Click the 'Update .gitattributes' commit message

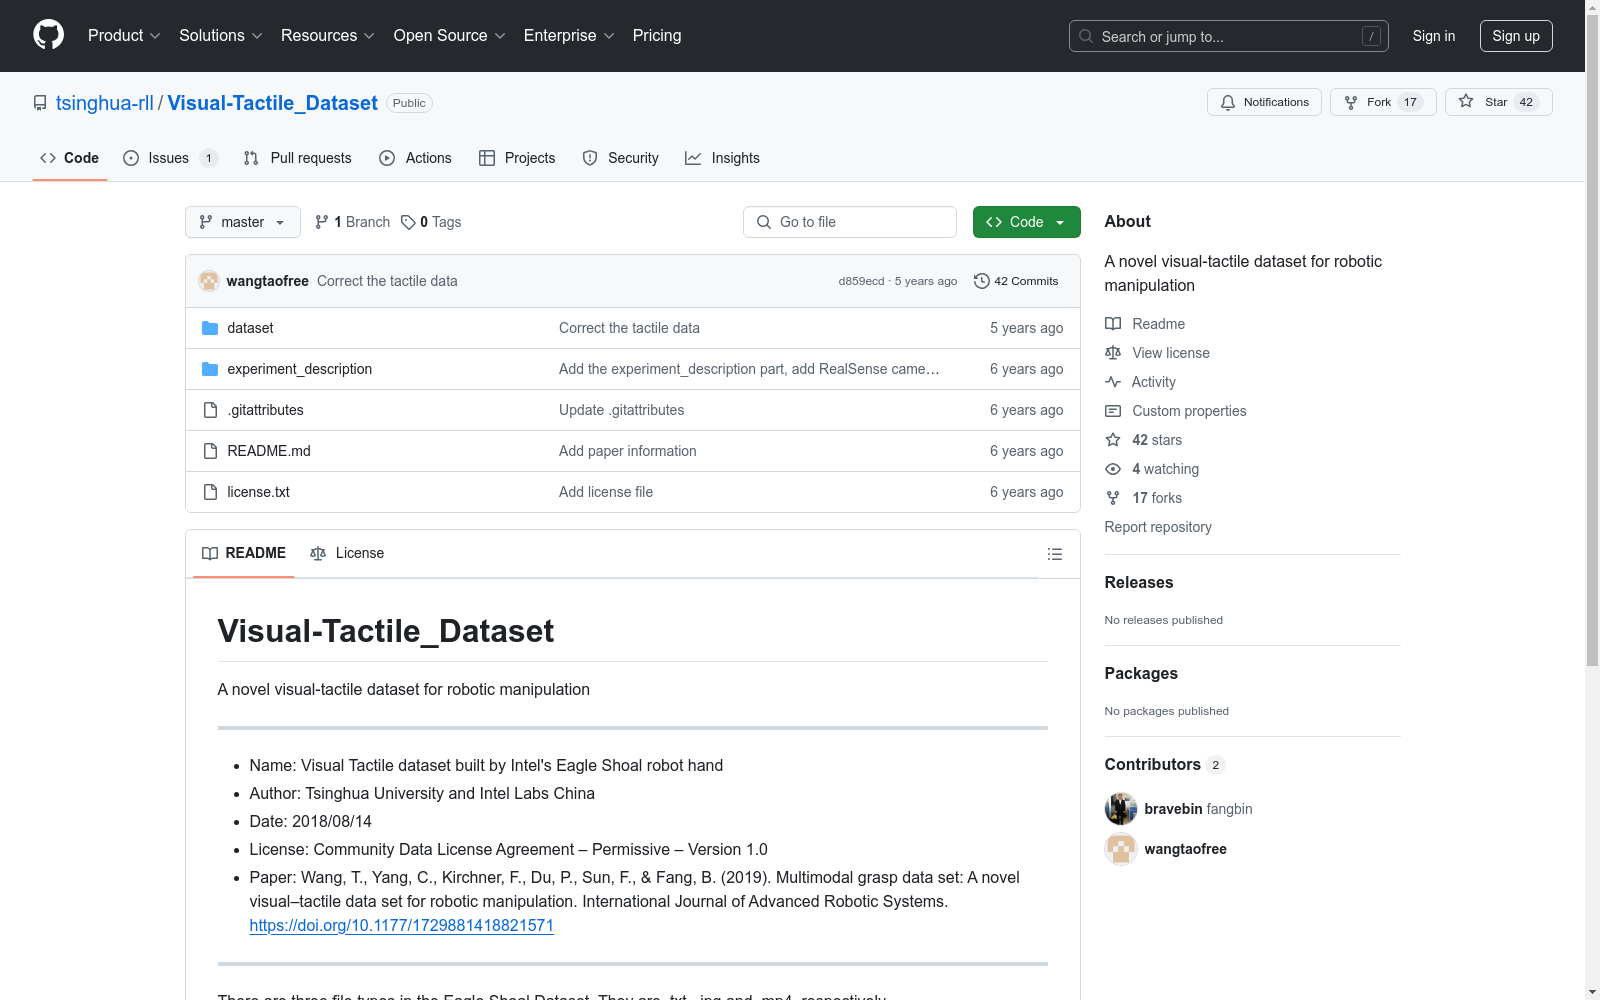coord(622,410)
